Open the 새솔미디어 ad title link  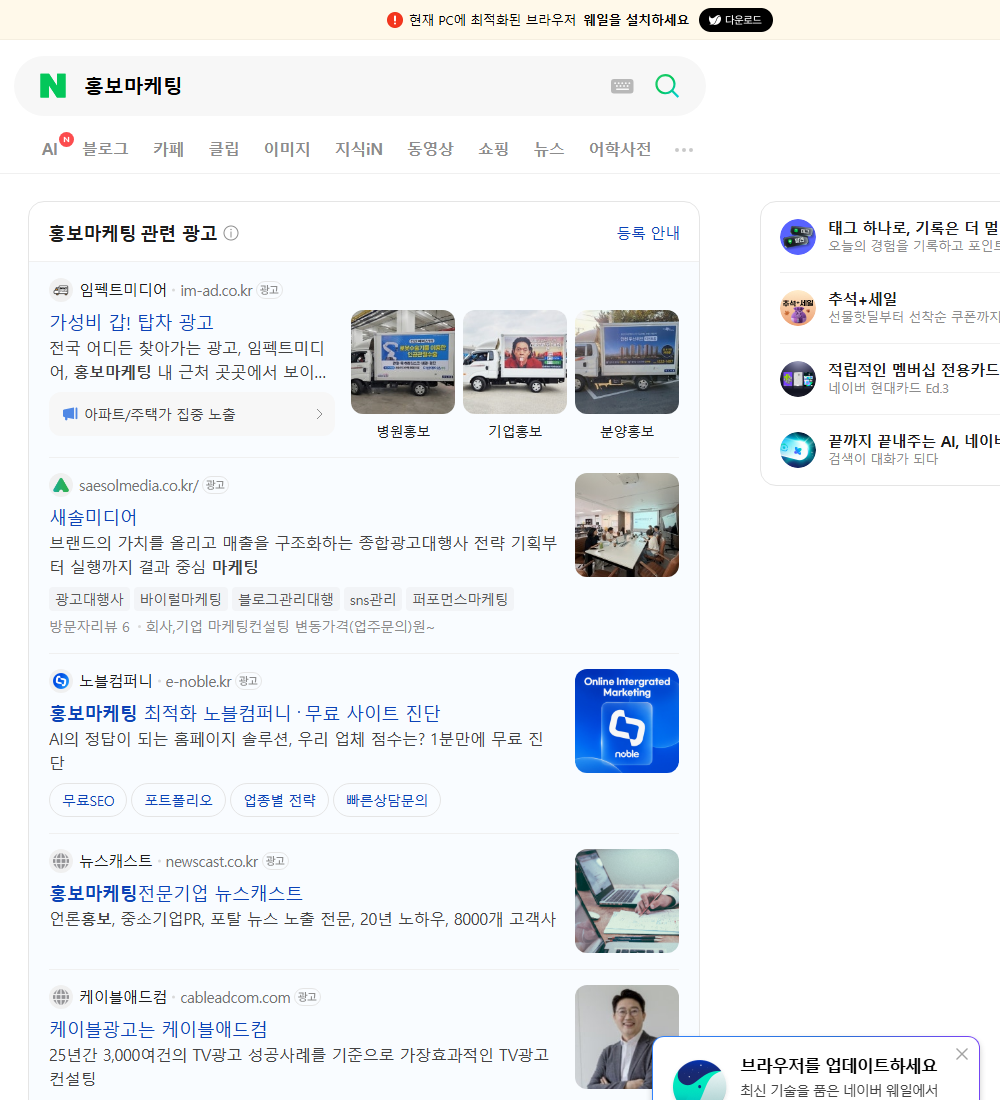(93, 517)
